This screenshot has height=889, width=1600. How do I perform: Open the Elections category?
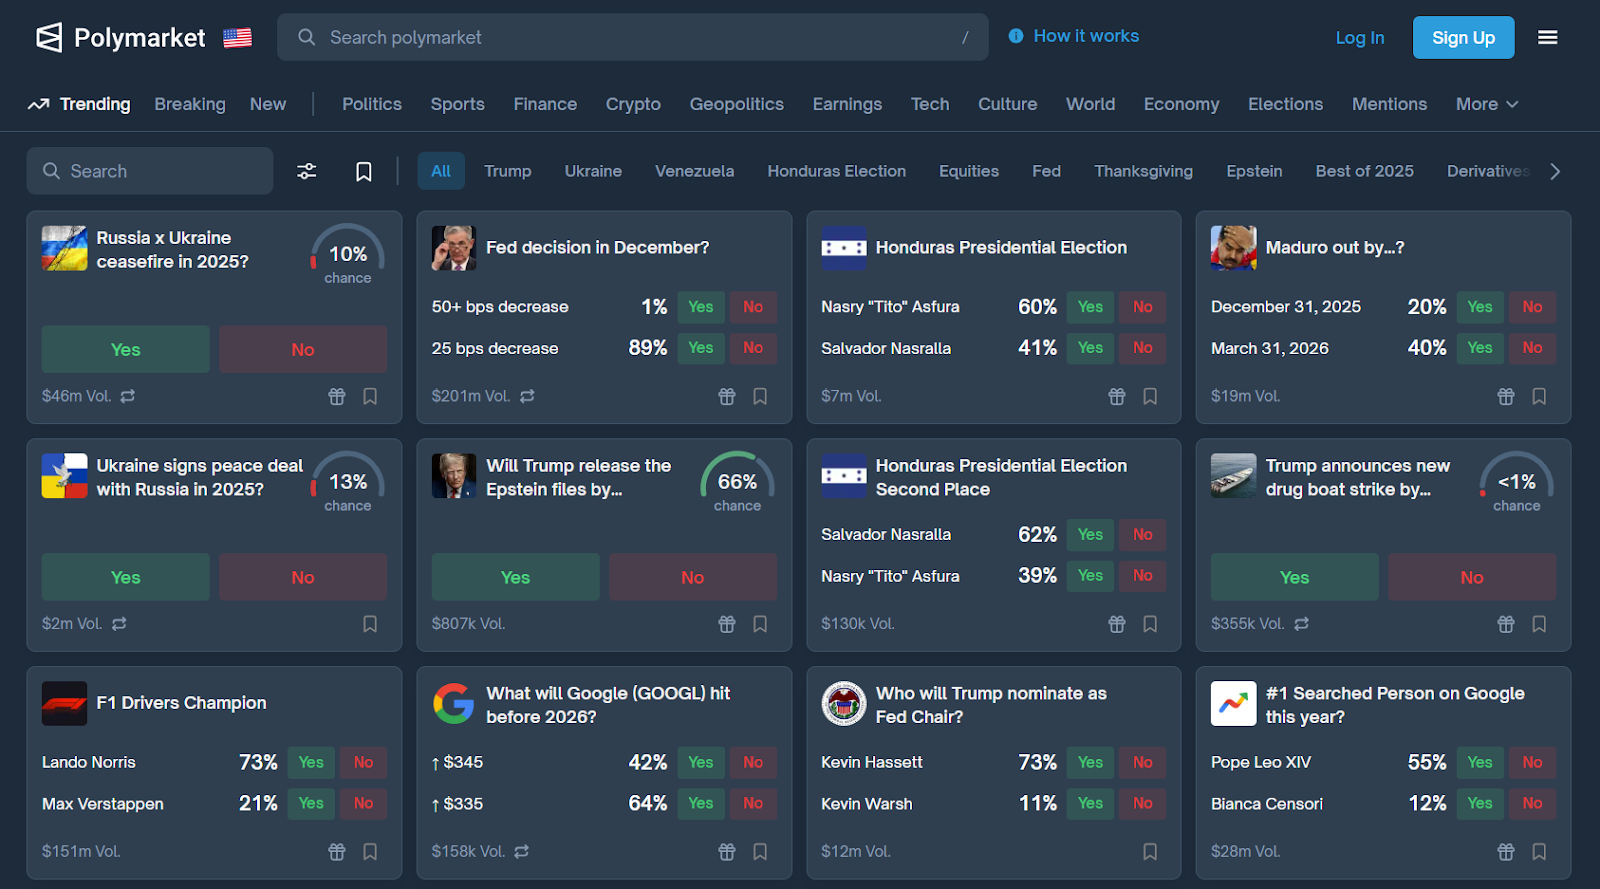click(x=1285, y=104)
